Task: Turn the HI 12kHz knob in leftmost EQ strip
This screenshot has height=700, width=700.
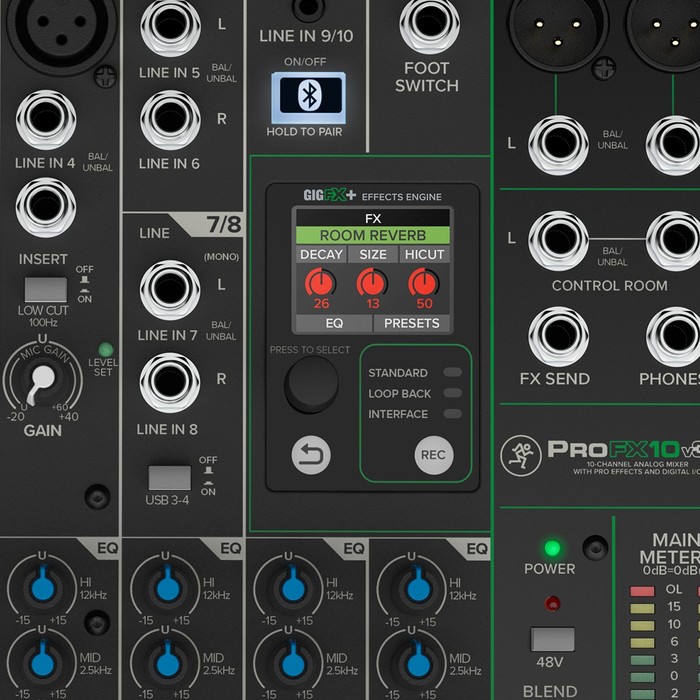Action: click(x=43, y=586)
